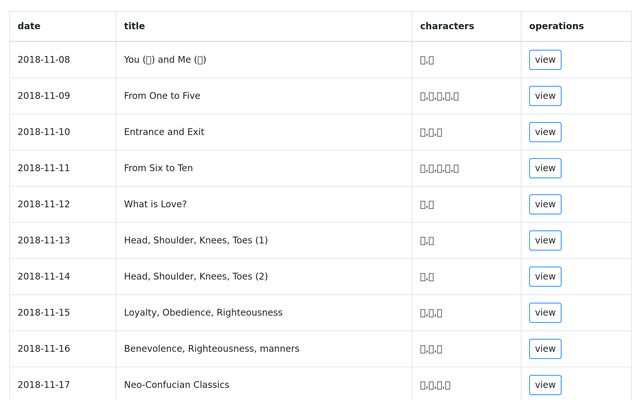The width and height of the screenshot is (640, 400).
Task: View Loyalty, Obedience, Righteousness row
Action: (545, 312)
